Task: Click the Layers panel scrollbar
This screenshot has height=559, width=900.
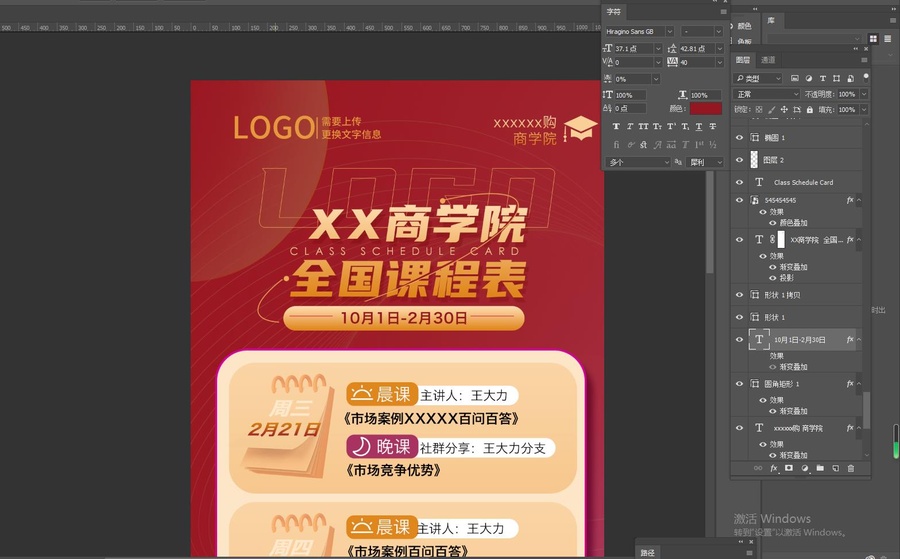Action: tap(867, 410)
